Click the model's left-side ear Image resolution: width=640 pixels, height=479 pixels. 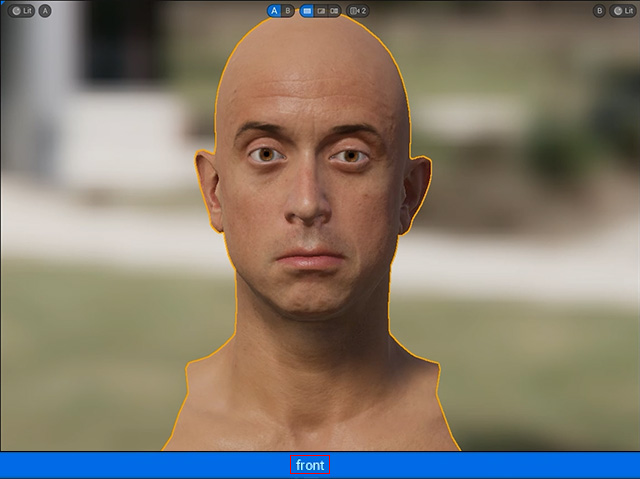pos(209,190)
